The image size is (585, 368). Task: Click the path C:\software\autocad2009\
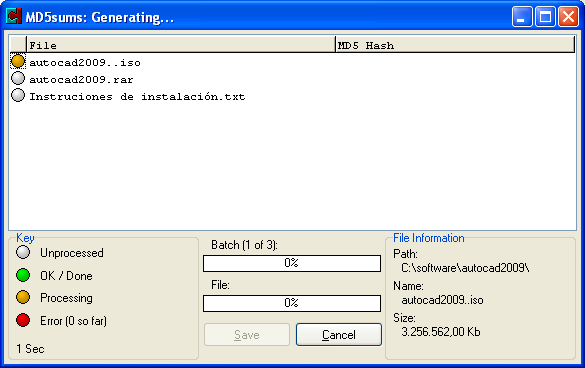pyautogui.click(x=465, y=268)
